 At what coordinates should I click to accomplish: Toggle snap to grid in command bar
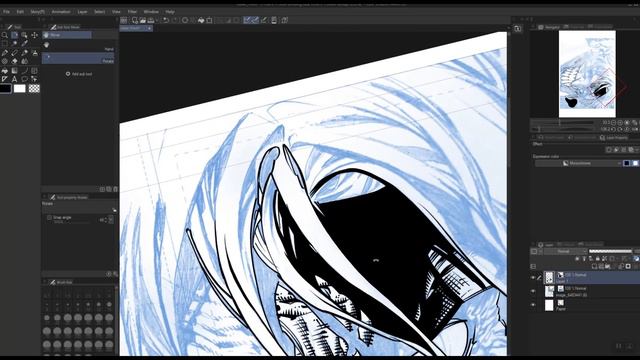[264, 20]
